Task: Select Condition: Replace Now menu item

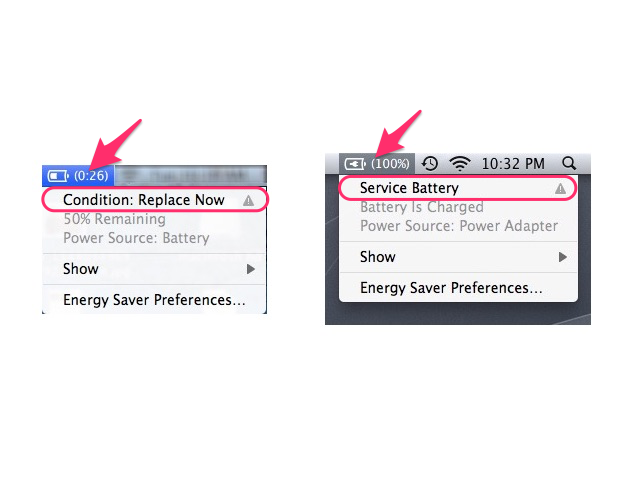Action: (x=154, y=200)
